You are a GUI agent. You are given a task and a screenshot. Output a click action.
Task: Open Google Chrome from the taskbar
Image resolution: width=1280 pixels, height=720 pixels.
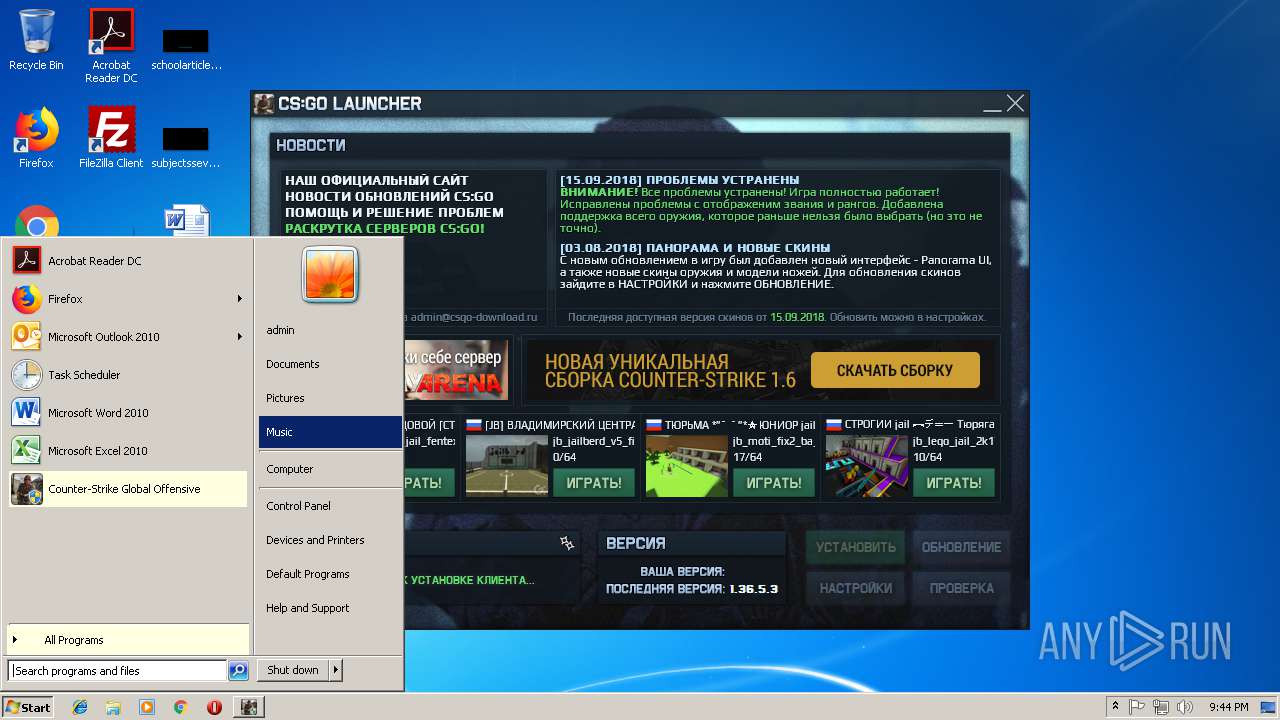180,707
